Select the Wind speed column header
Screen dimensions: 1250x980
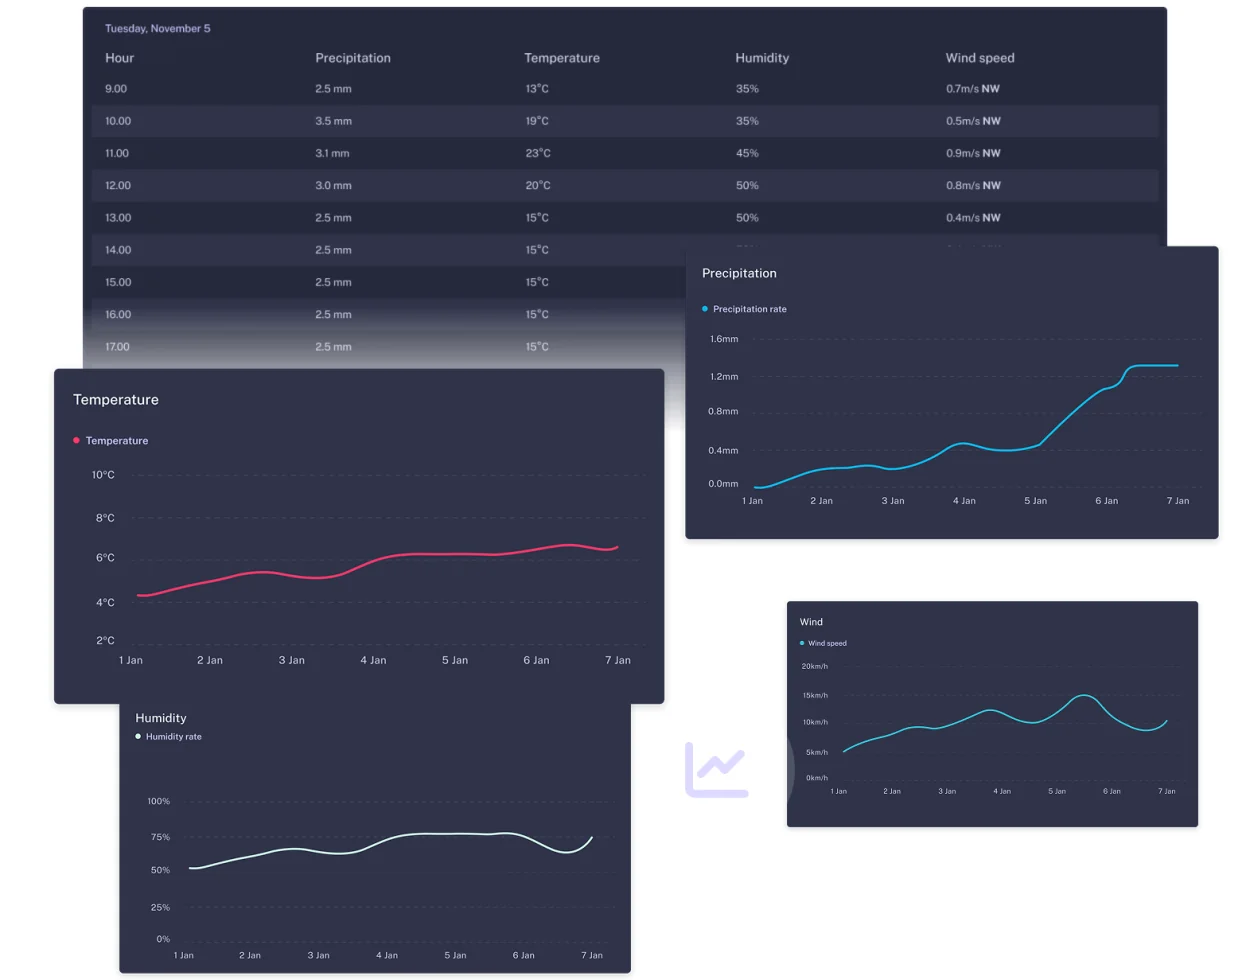coord(980,58)
